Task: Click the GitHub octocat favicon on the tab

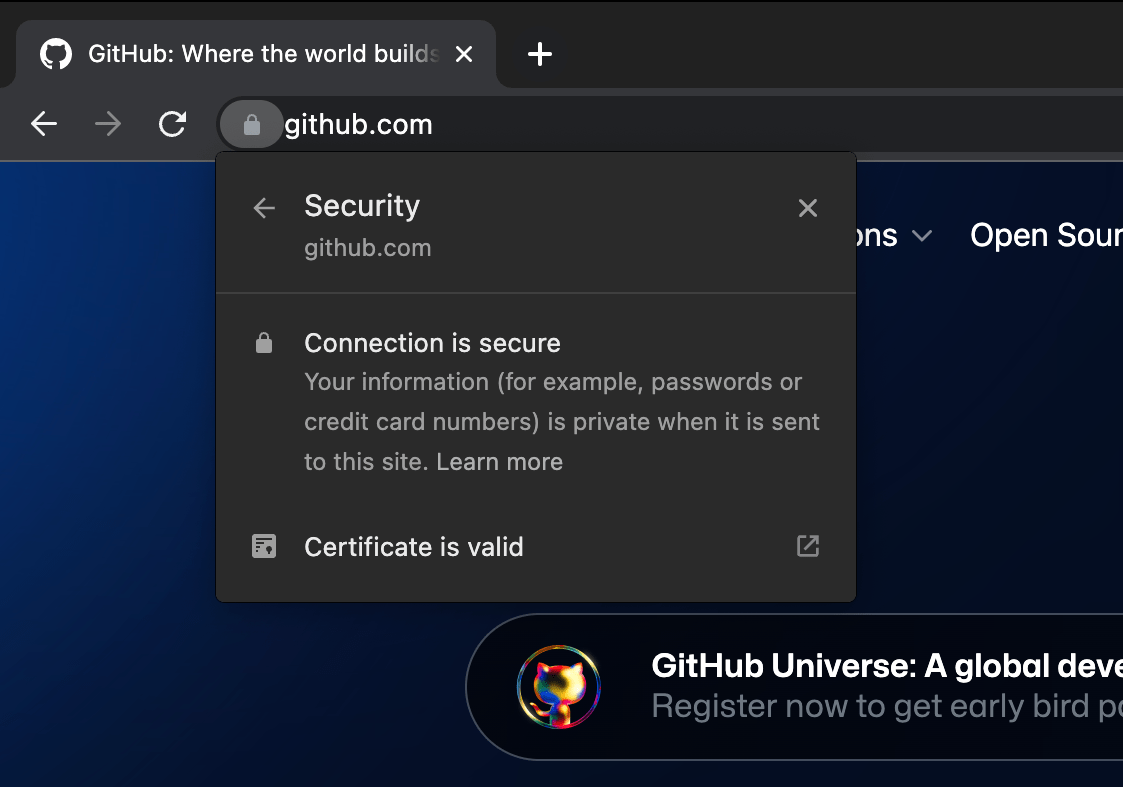Action: [55, 53]
